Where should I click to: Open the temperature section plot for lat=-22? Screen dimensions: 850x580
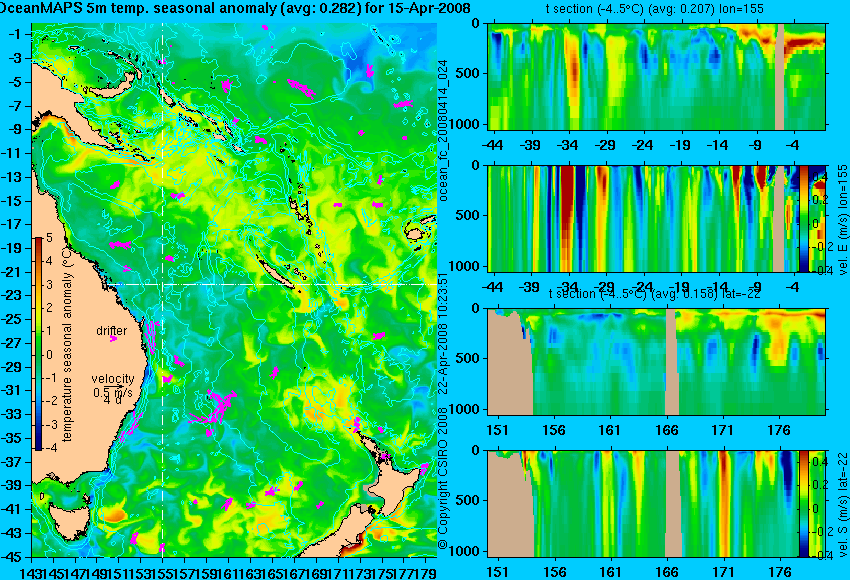pos(656,362)
